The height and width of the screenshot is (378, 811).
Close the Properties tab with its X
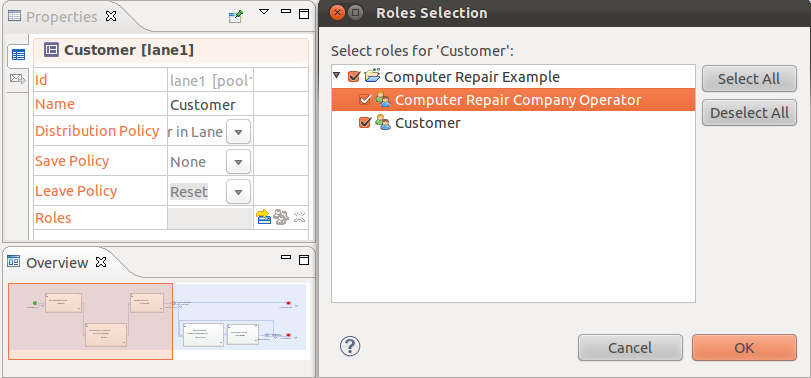(x=111, y=16)
